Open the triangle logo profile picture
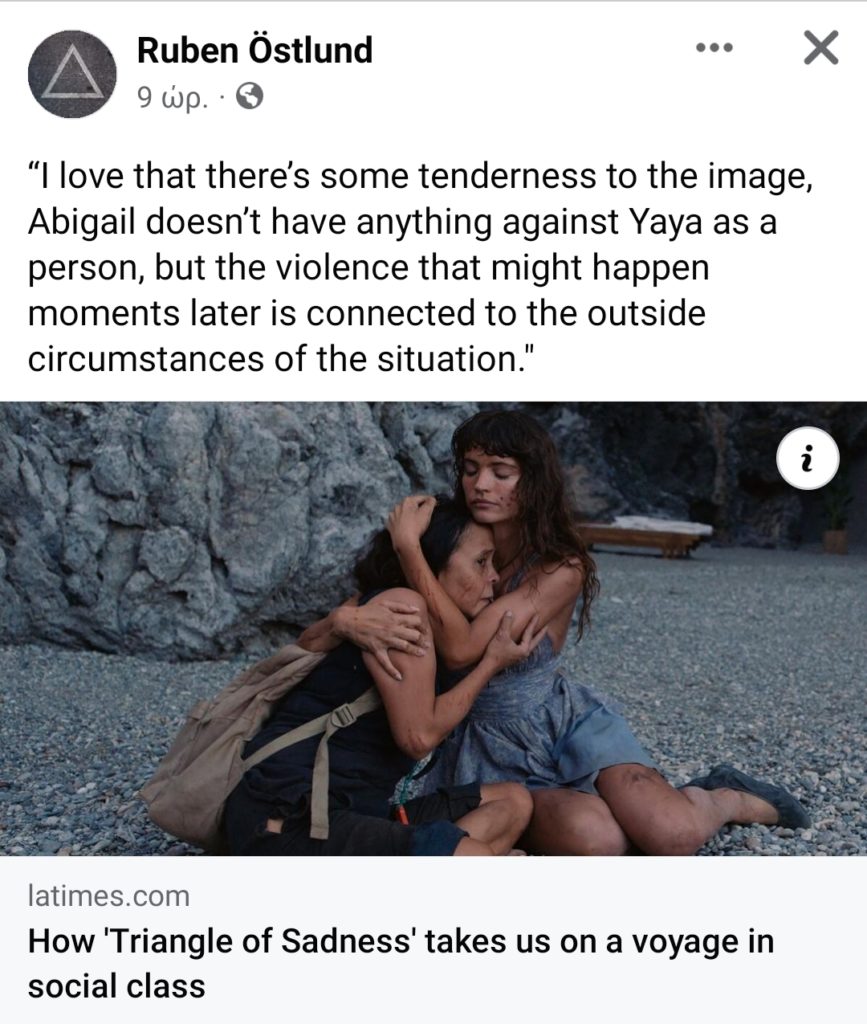Screen dimensions: 867x1024 pyautogui.click(x=72, y=73)
